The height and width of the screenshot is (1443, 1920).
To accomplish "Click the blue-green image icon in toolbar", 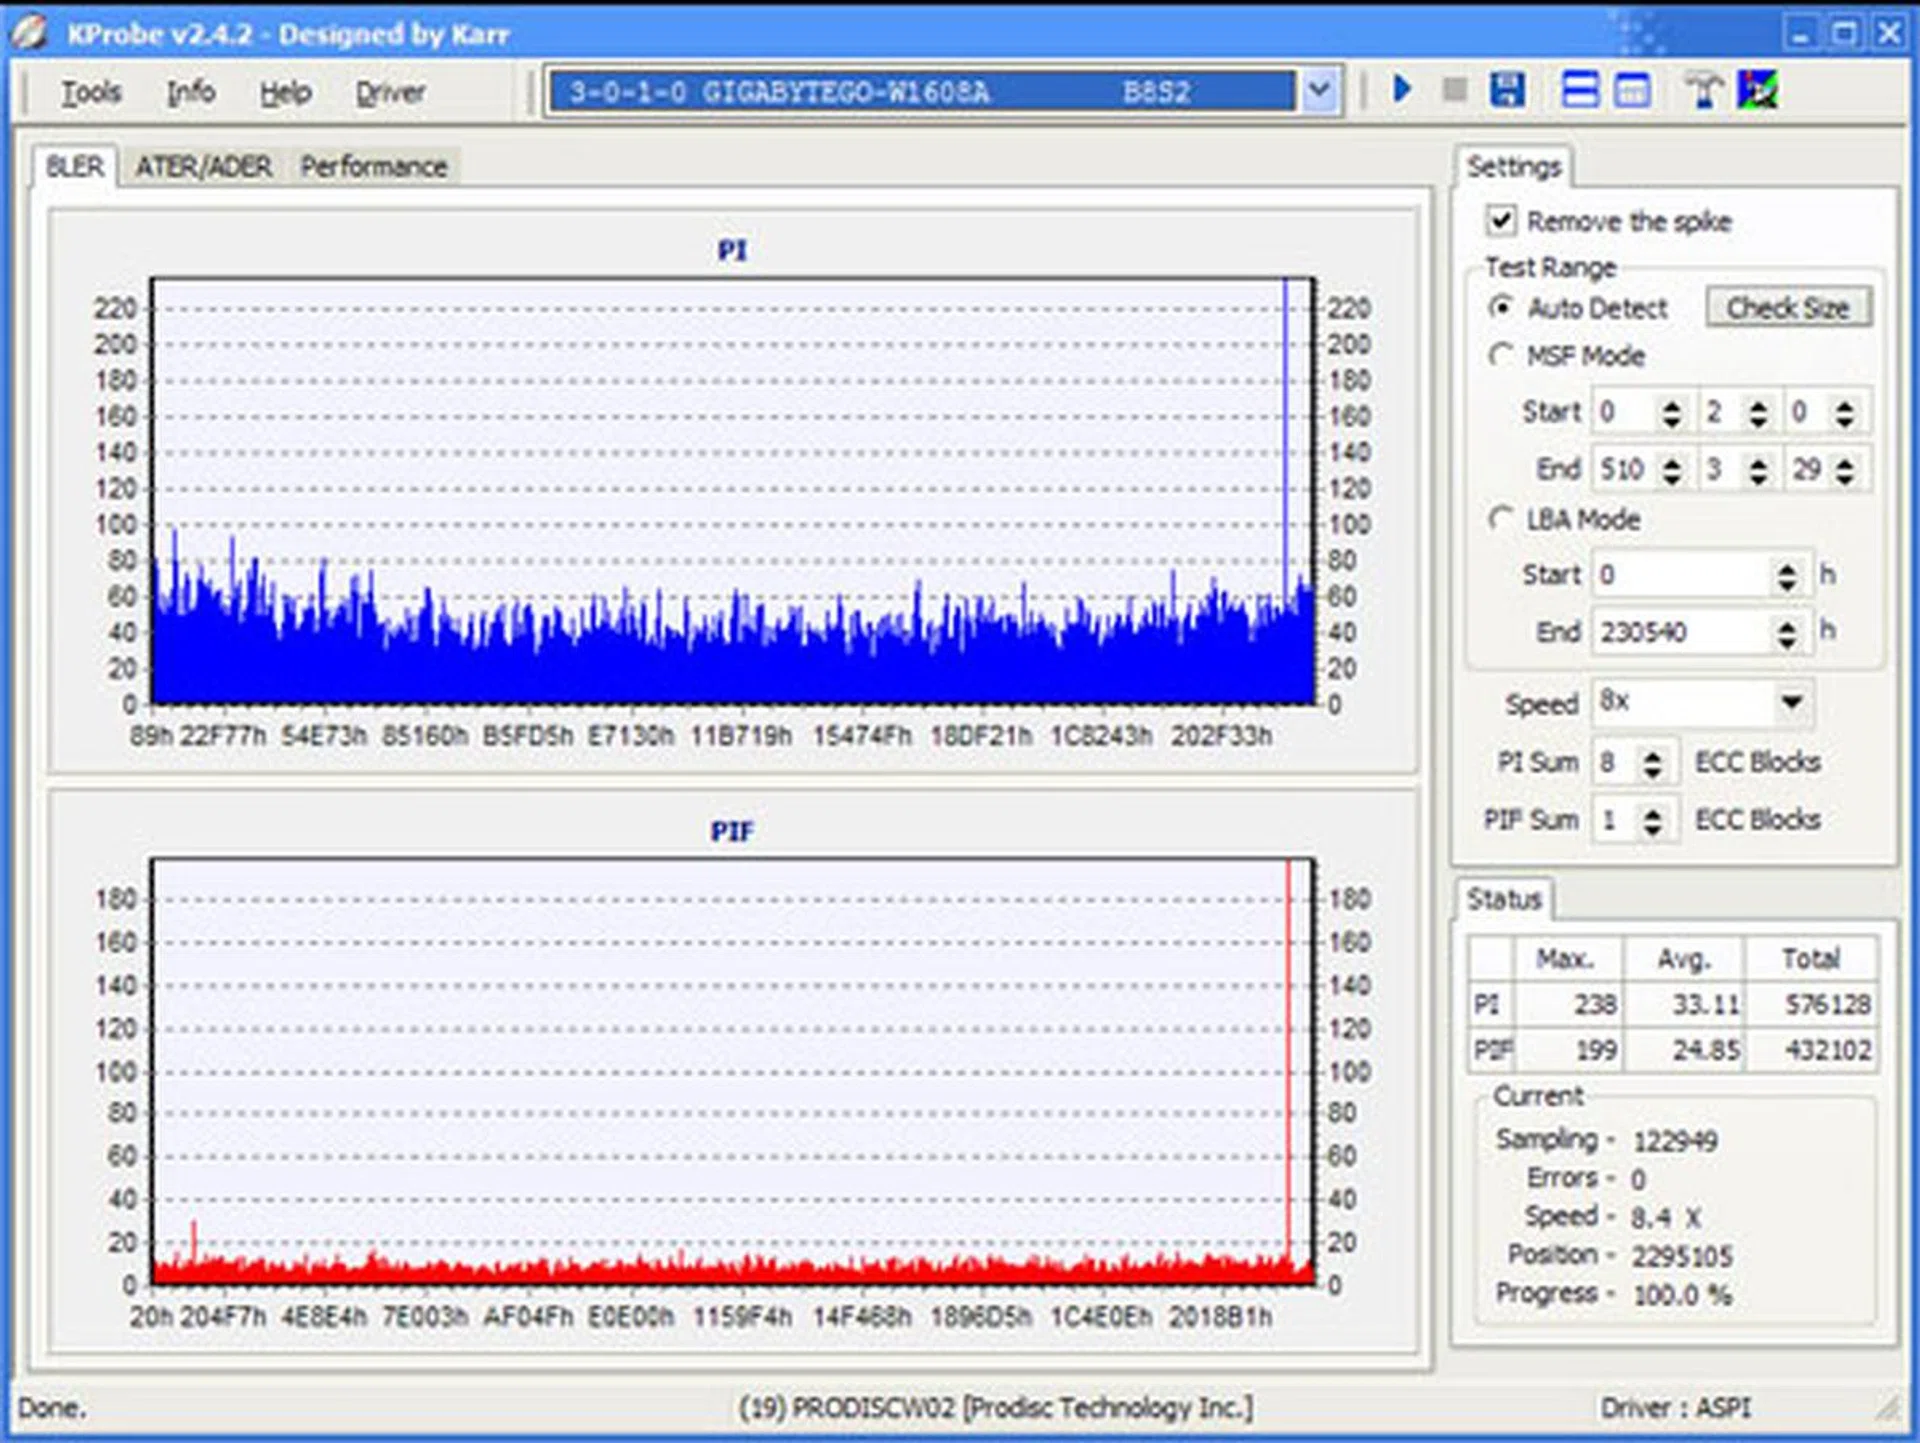I will [x=1757, y=90].
